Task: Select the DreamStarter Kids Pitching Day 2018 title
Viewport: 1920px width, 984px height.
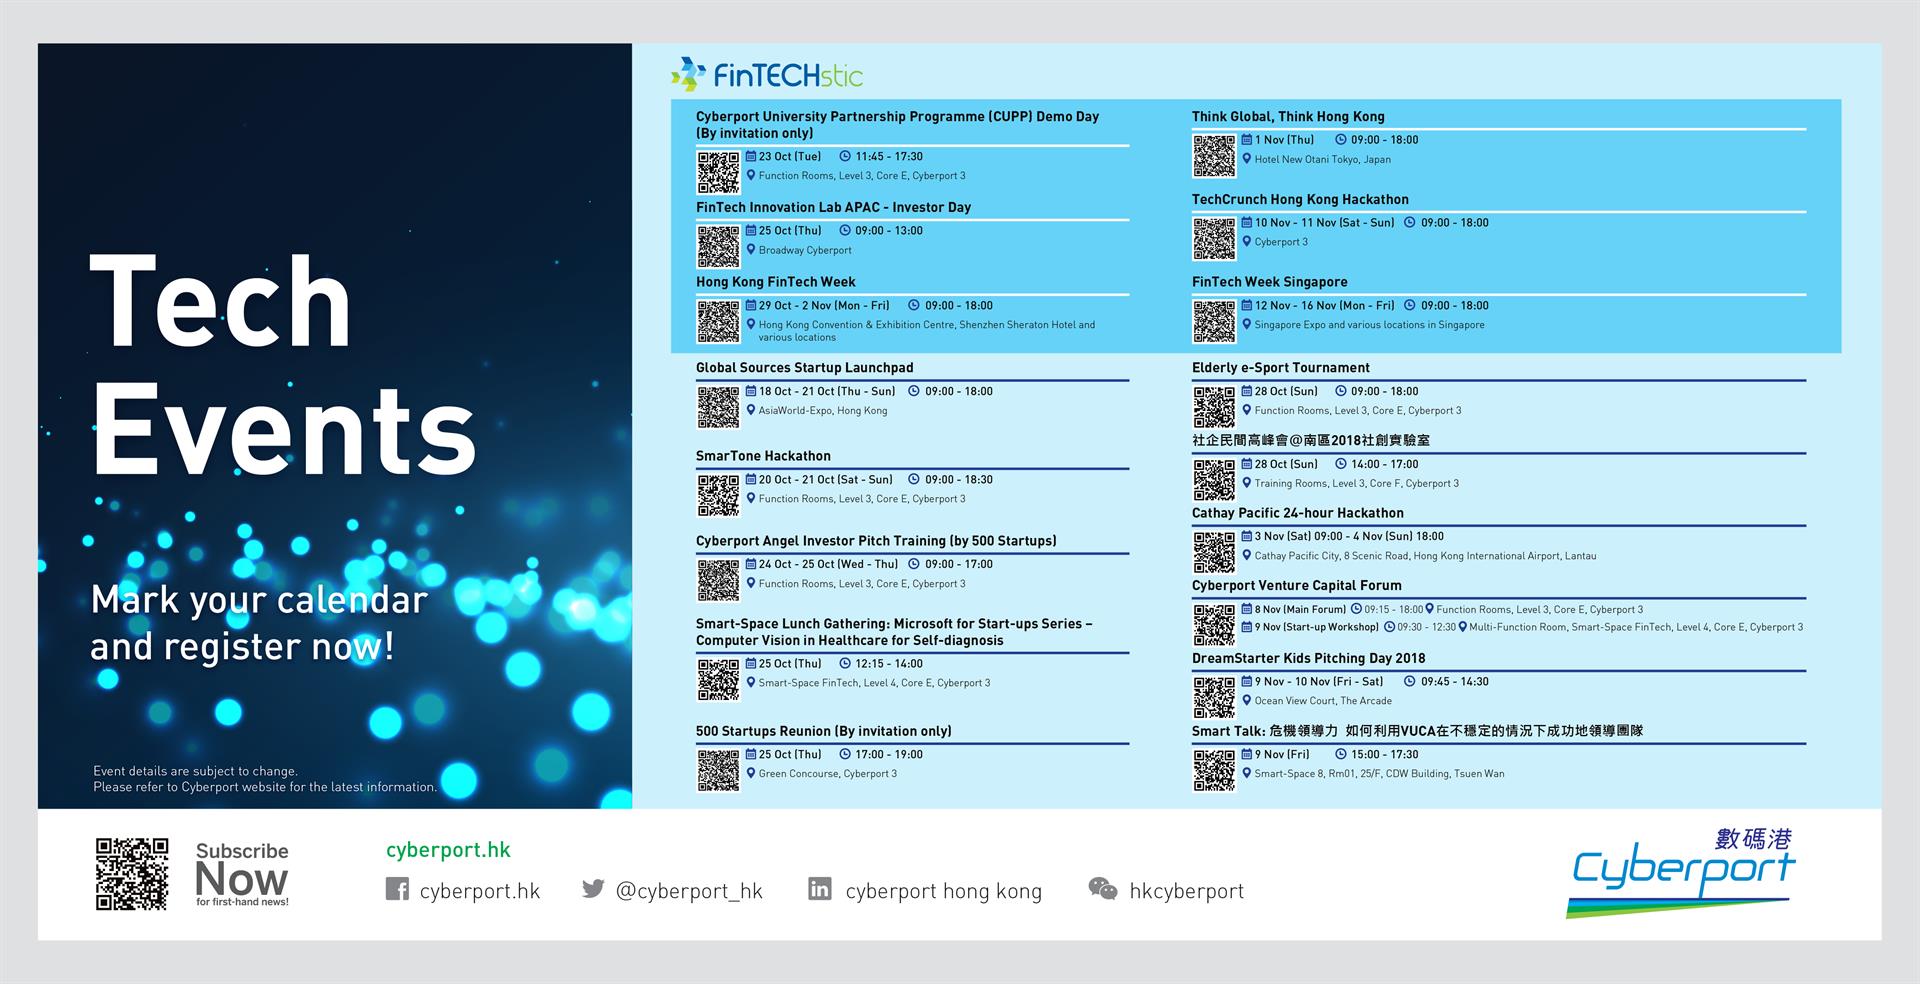Action: pyautogui.click(x=1309, y=658)
